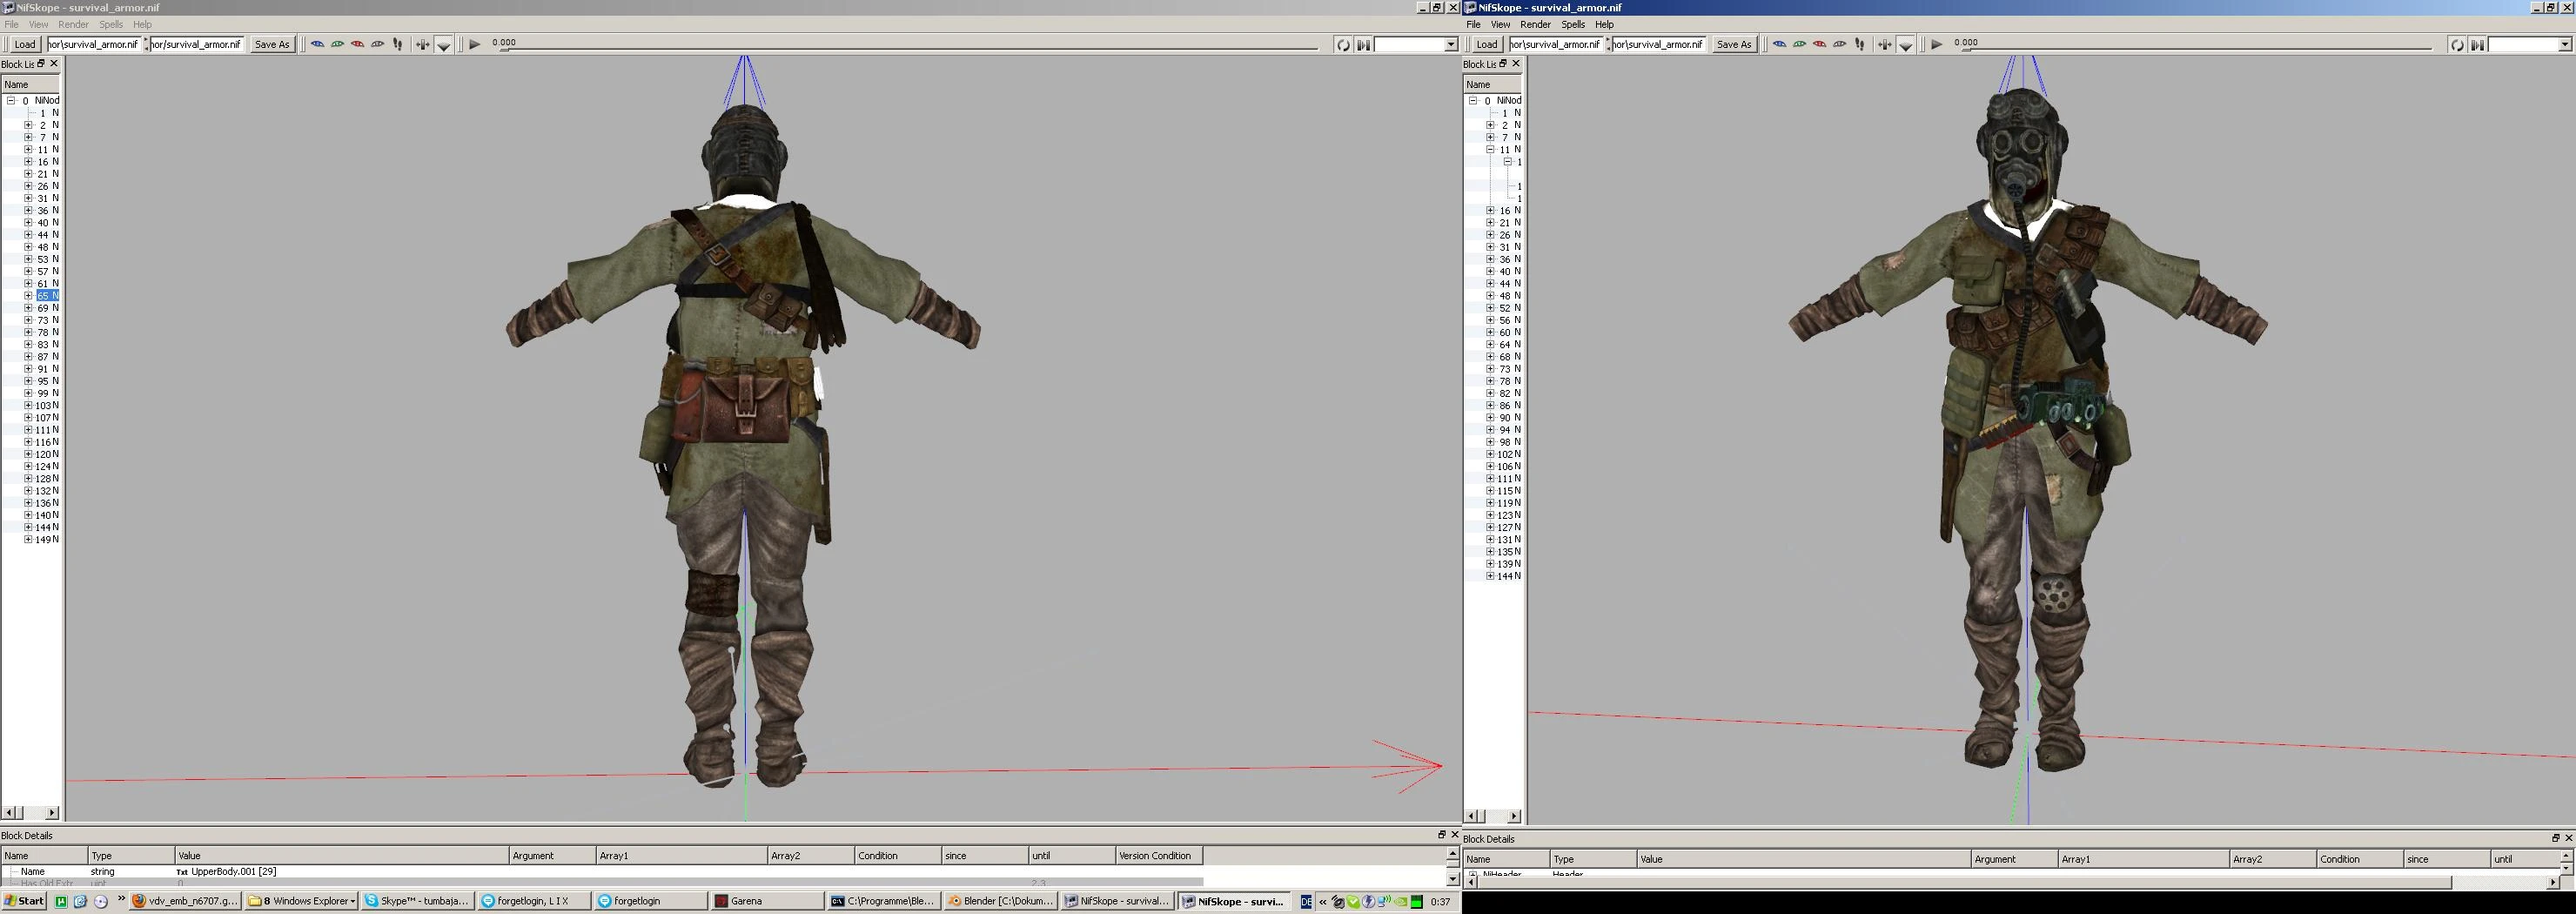Toggle red eye view icon in right NifSkope window
Screen dimensions: 2576x914
click(x=1819, y=44)
